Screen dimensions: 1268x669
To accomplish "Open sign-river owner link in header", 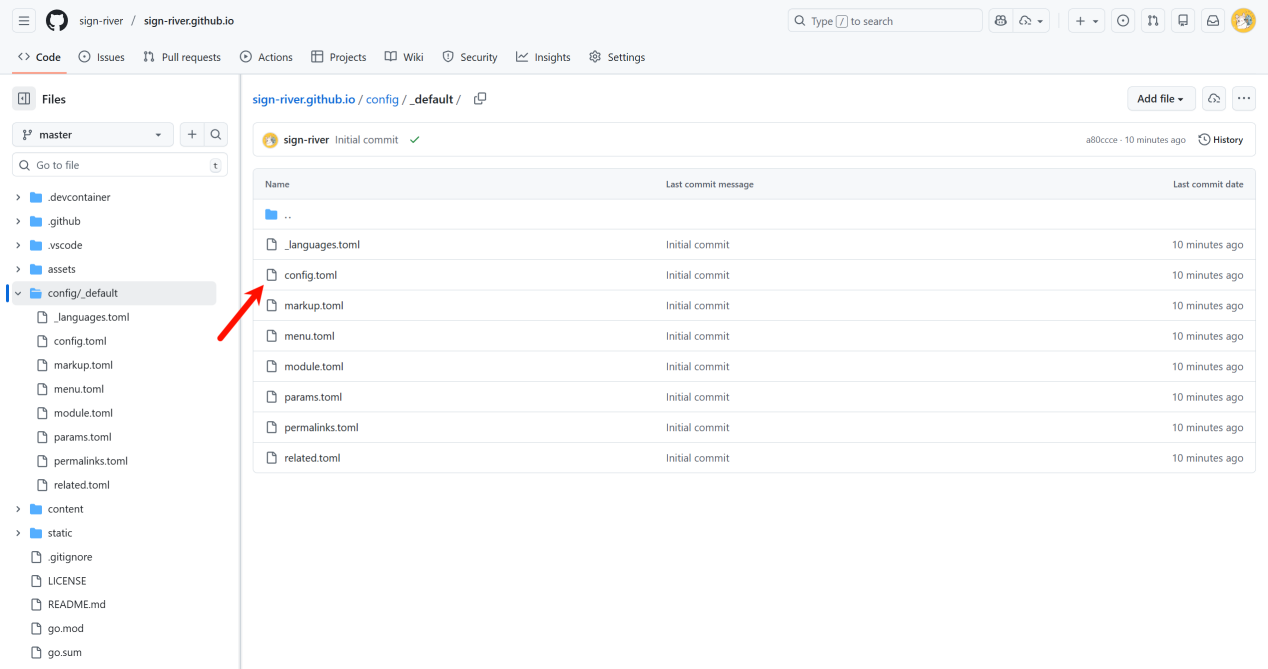I will pyautogui.click(x=101, y=21).
